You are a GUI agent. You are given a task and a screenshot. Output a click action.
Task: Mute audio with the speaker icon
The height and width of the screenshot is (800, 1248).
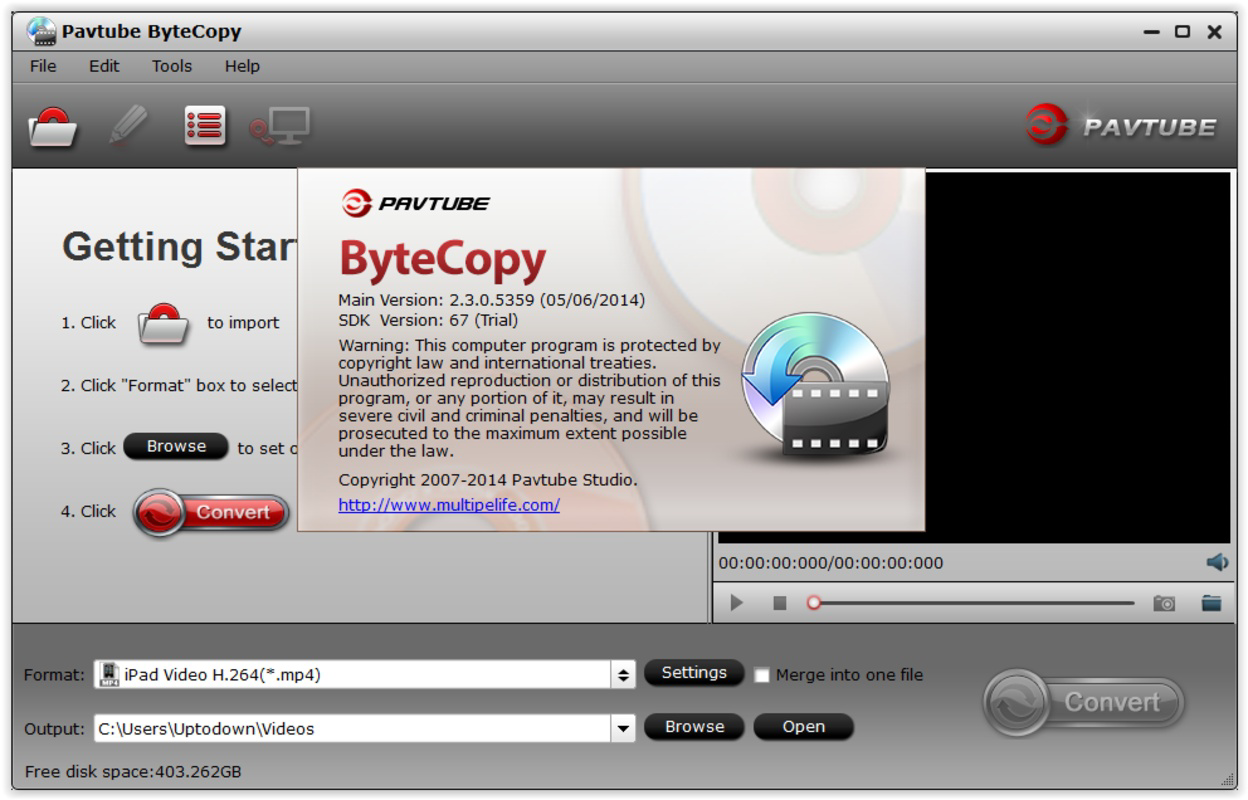pyautogui.click(x=1217, y=562)
